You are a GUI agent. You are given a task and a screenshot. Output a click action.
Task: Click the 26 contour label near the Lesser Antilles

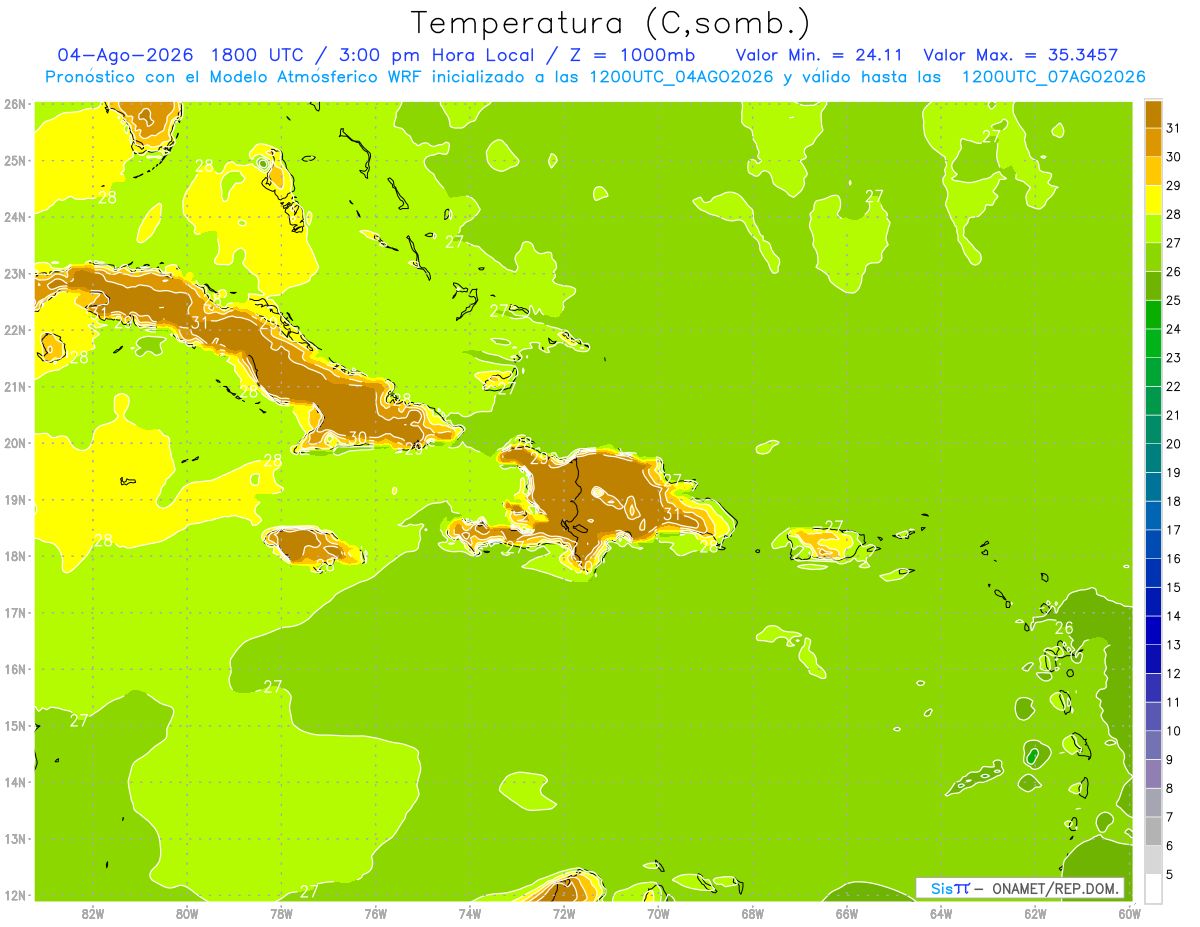coord(1064,628)
